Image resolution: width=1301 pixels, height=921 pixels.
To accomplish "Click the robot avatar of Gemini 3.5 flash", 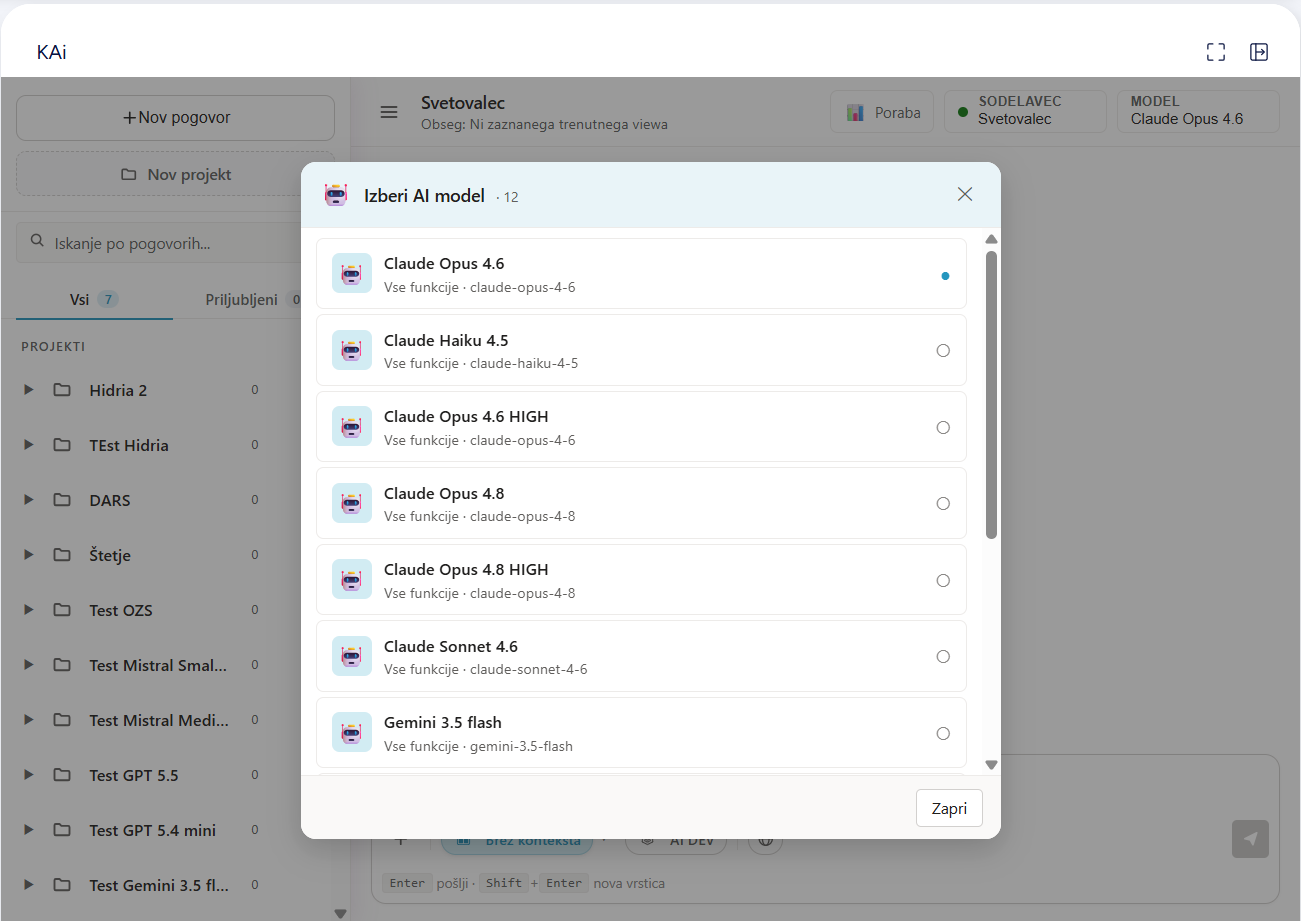I will click(351, 733).
